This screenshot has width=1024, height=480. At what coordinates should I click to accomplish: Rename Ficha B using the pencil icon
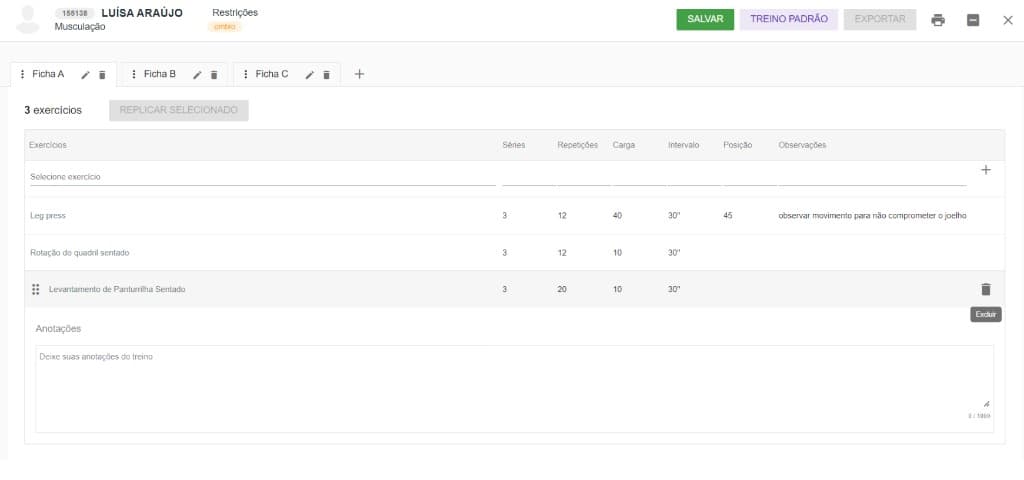pos(197,75)
